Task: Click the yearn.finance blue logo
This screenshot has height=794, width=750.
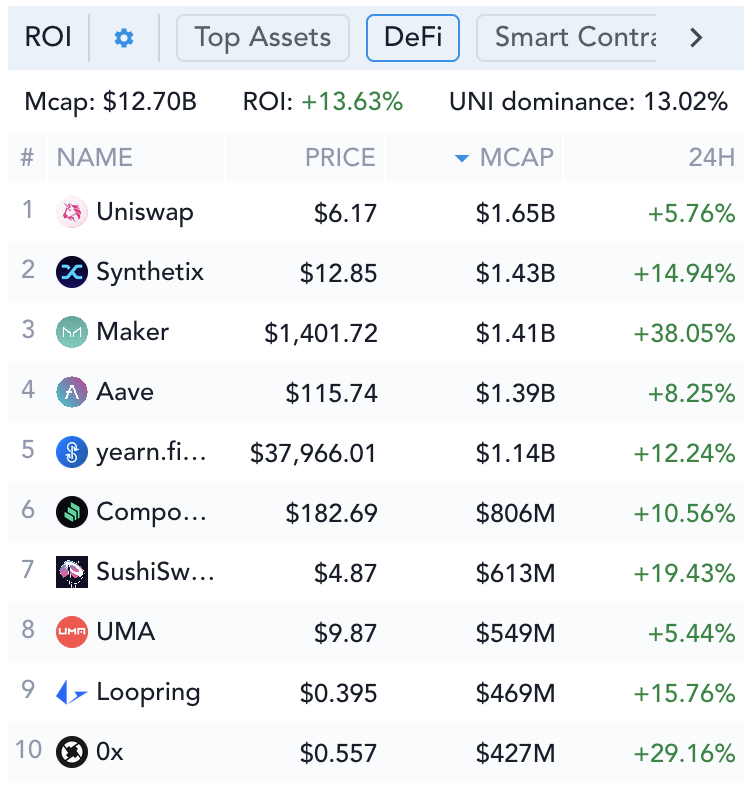Action: [x=71, y=452]
